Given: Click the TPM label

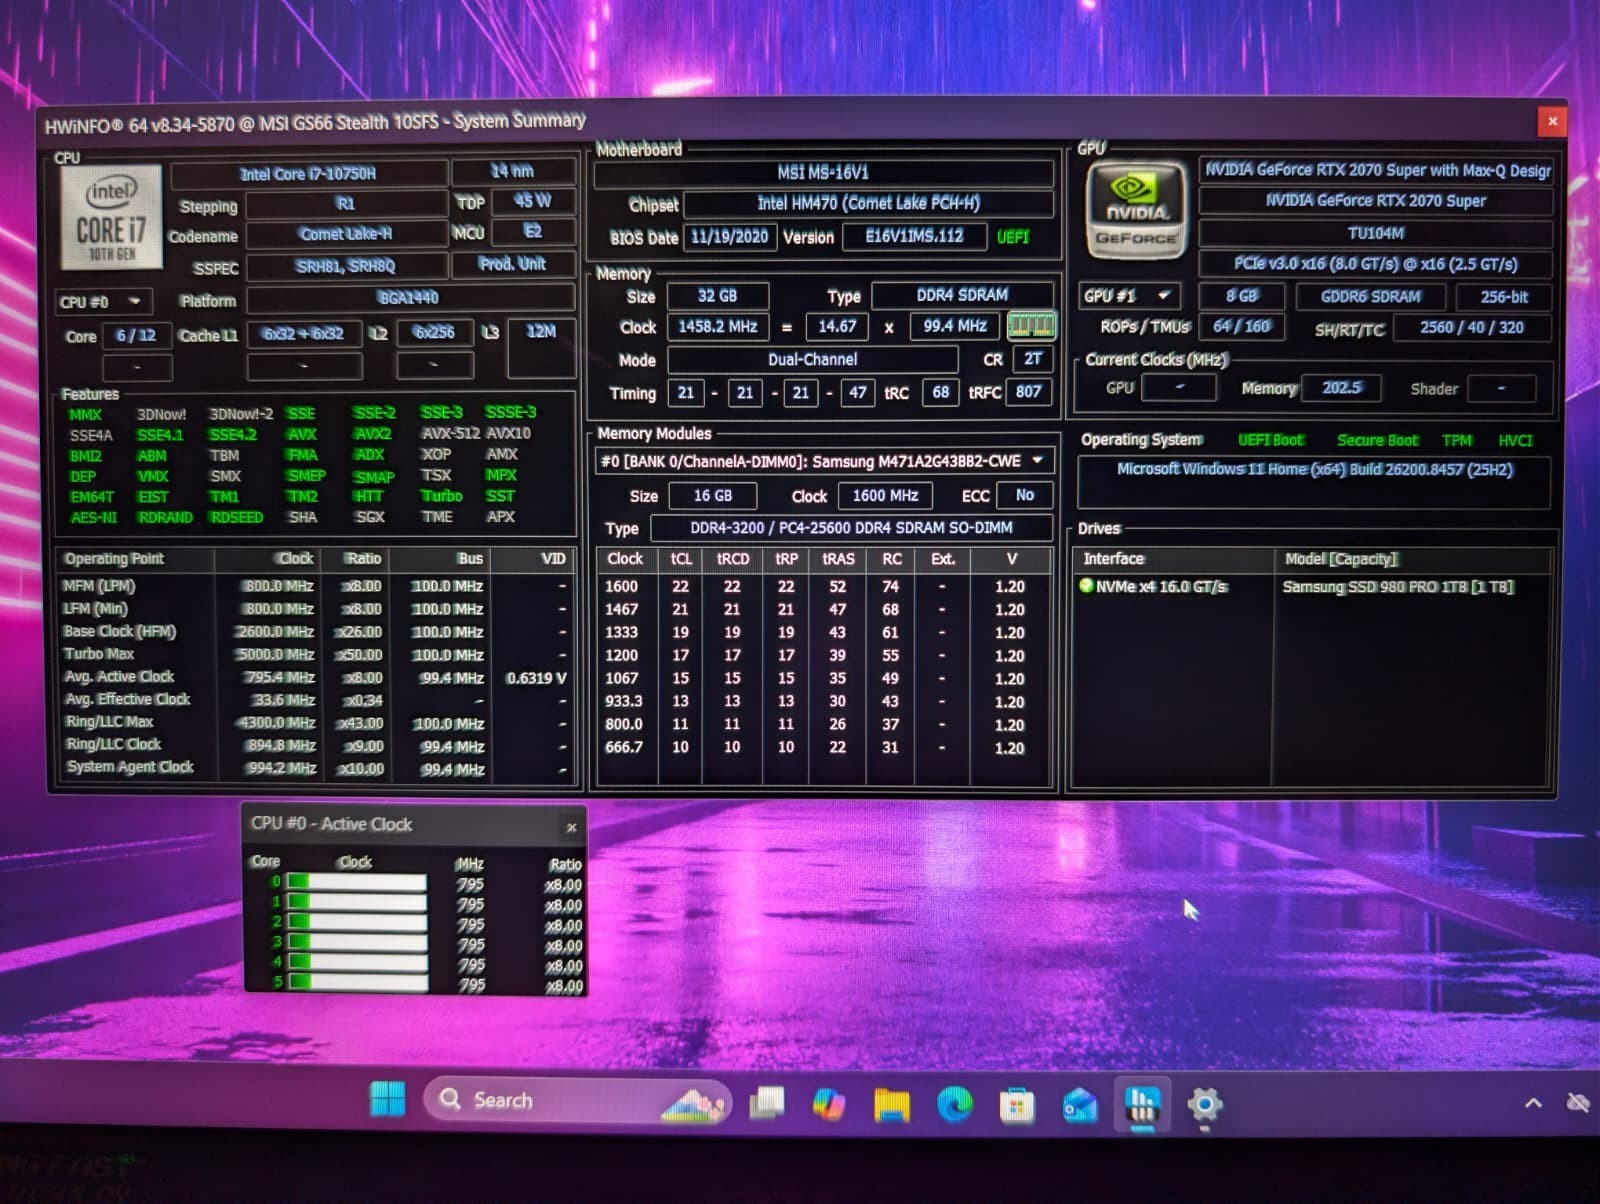Looking at the screenshot, I should coord(1457,441).
